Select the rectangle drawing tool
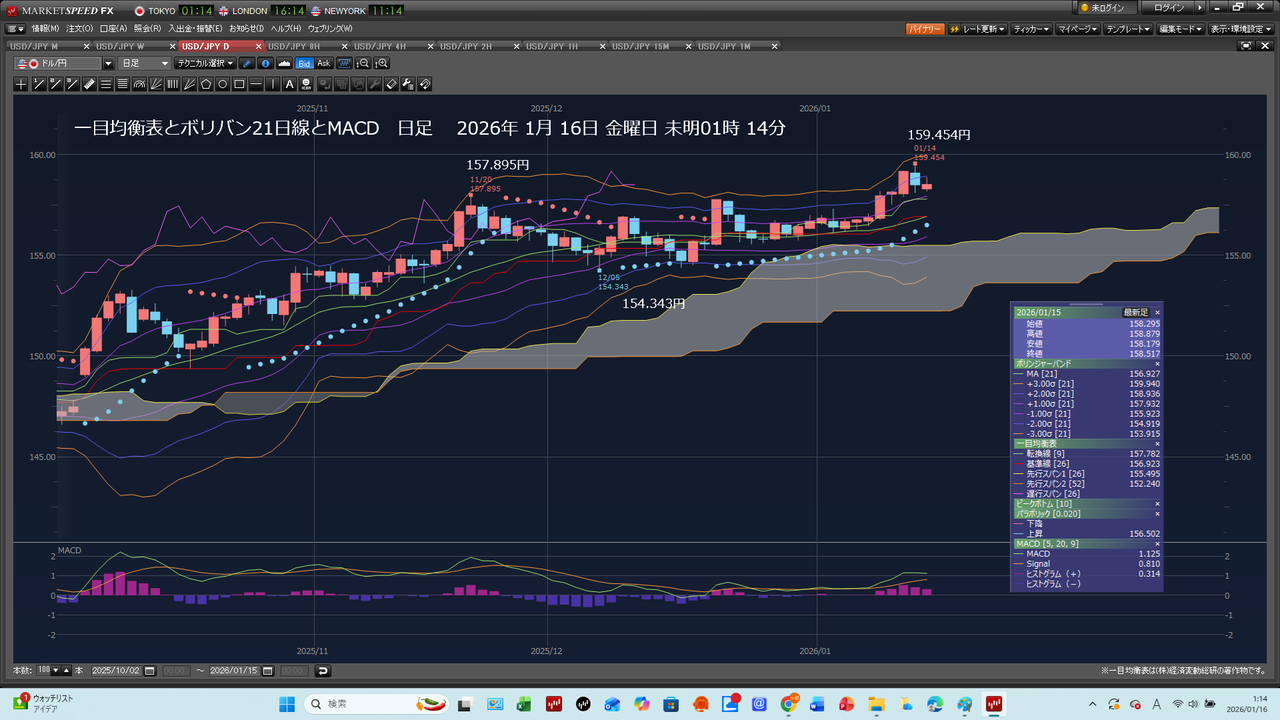Image resolution: width=1280 pixels, height=720 pixels. click(x=240, y=84)
